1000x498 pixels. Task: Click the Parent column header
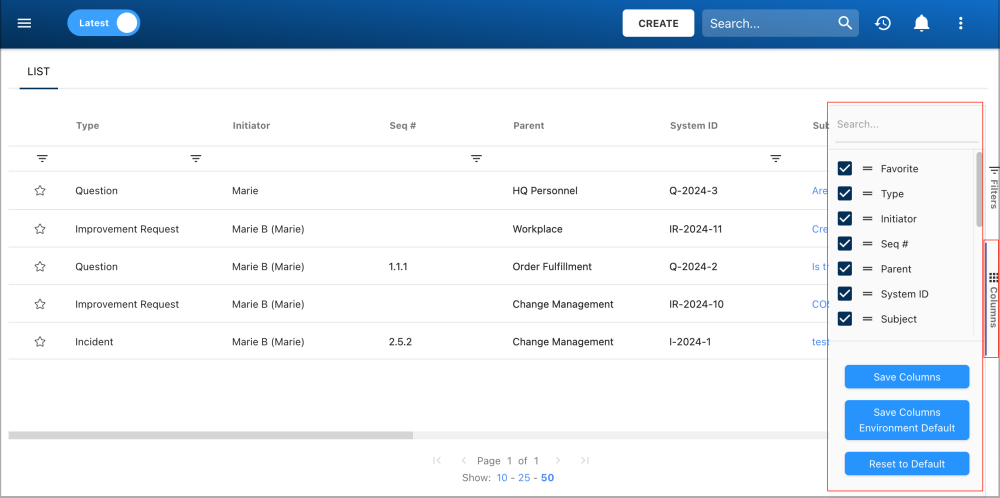(529, 126)
